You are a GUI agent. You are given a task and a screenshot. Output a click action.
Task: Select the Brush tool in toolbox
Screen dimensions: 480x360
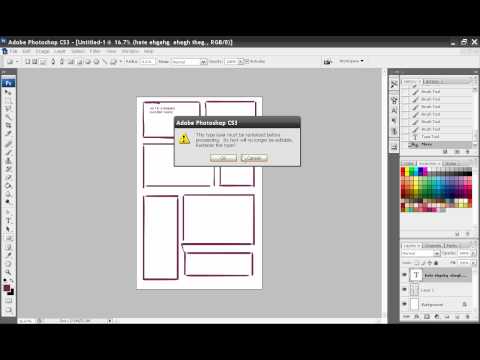(9, 153)
